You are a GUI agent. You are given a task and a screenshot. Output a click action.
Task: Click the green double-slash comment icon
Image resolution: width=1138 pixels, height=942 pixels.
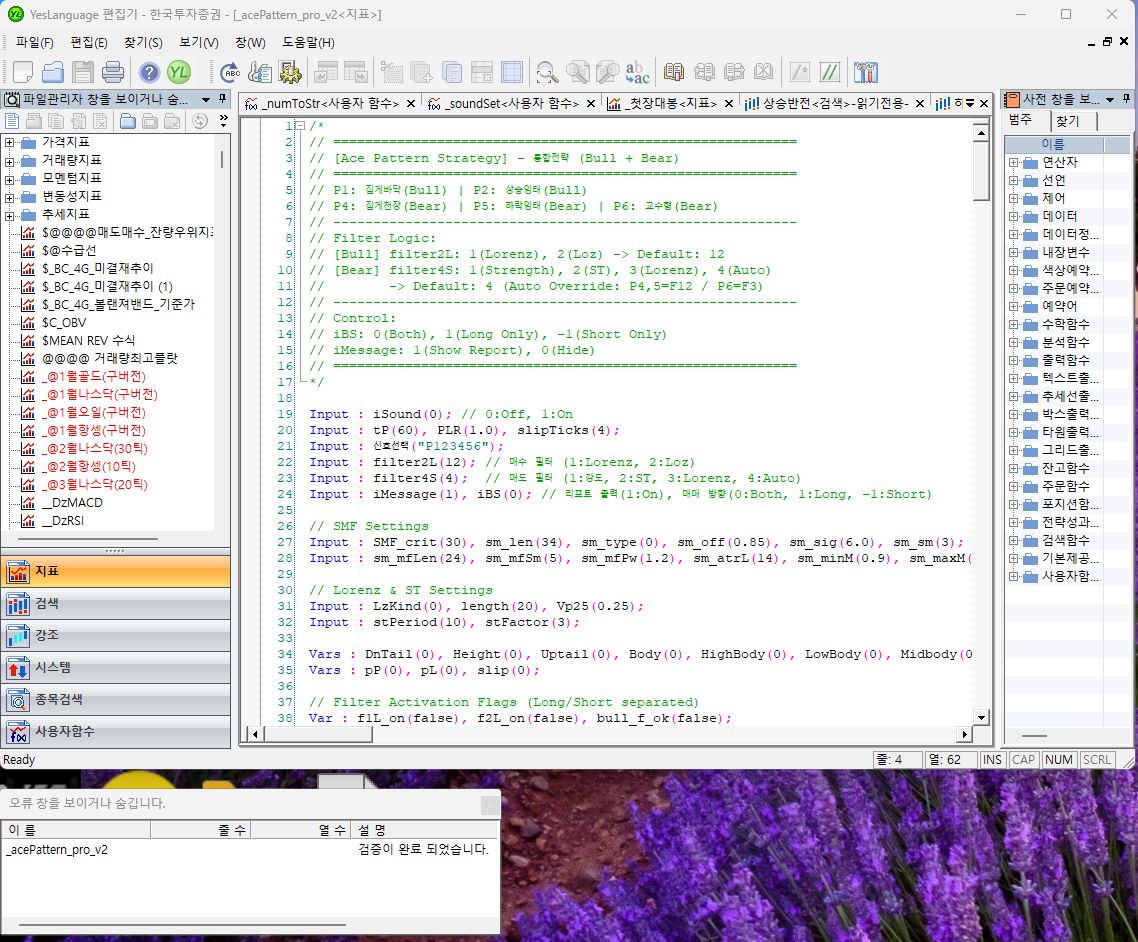pyautogui.click(x=829, y=72)
